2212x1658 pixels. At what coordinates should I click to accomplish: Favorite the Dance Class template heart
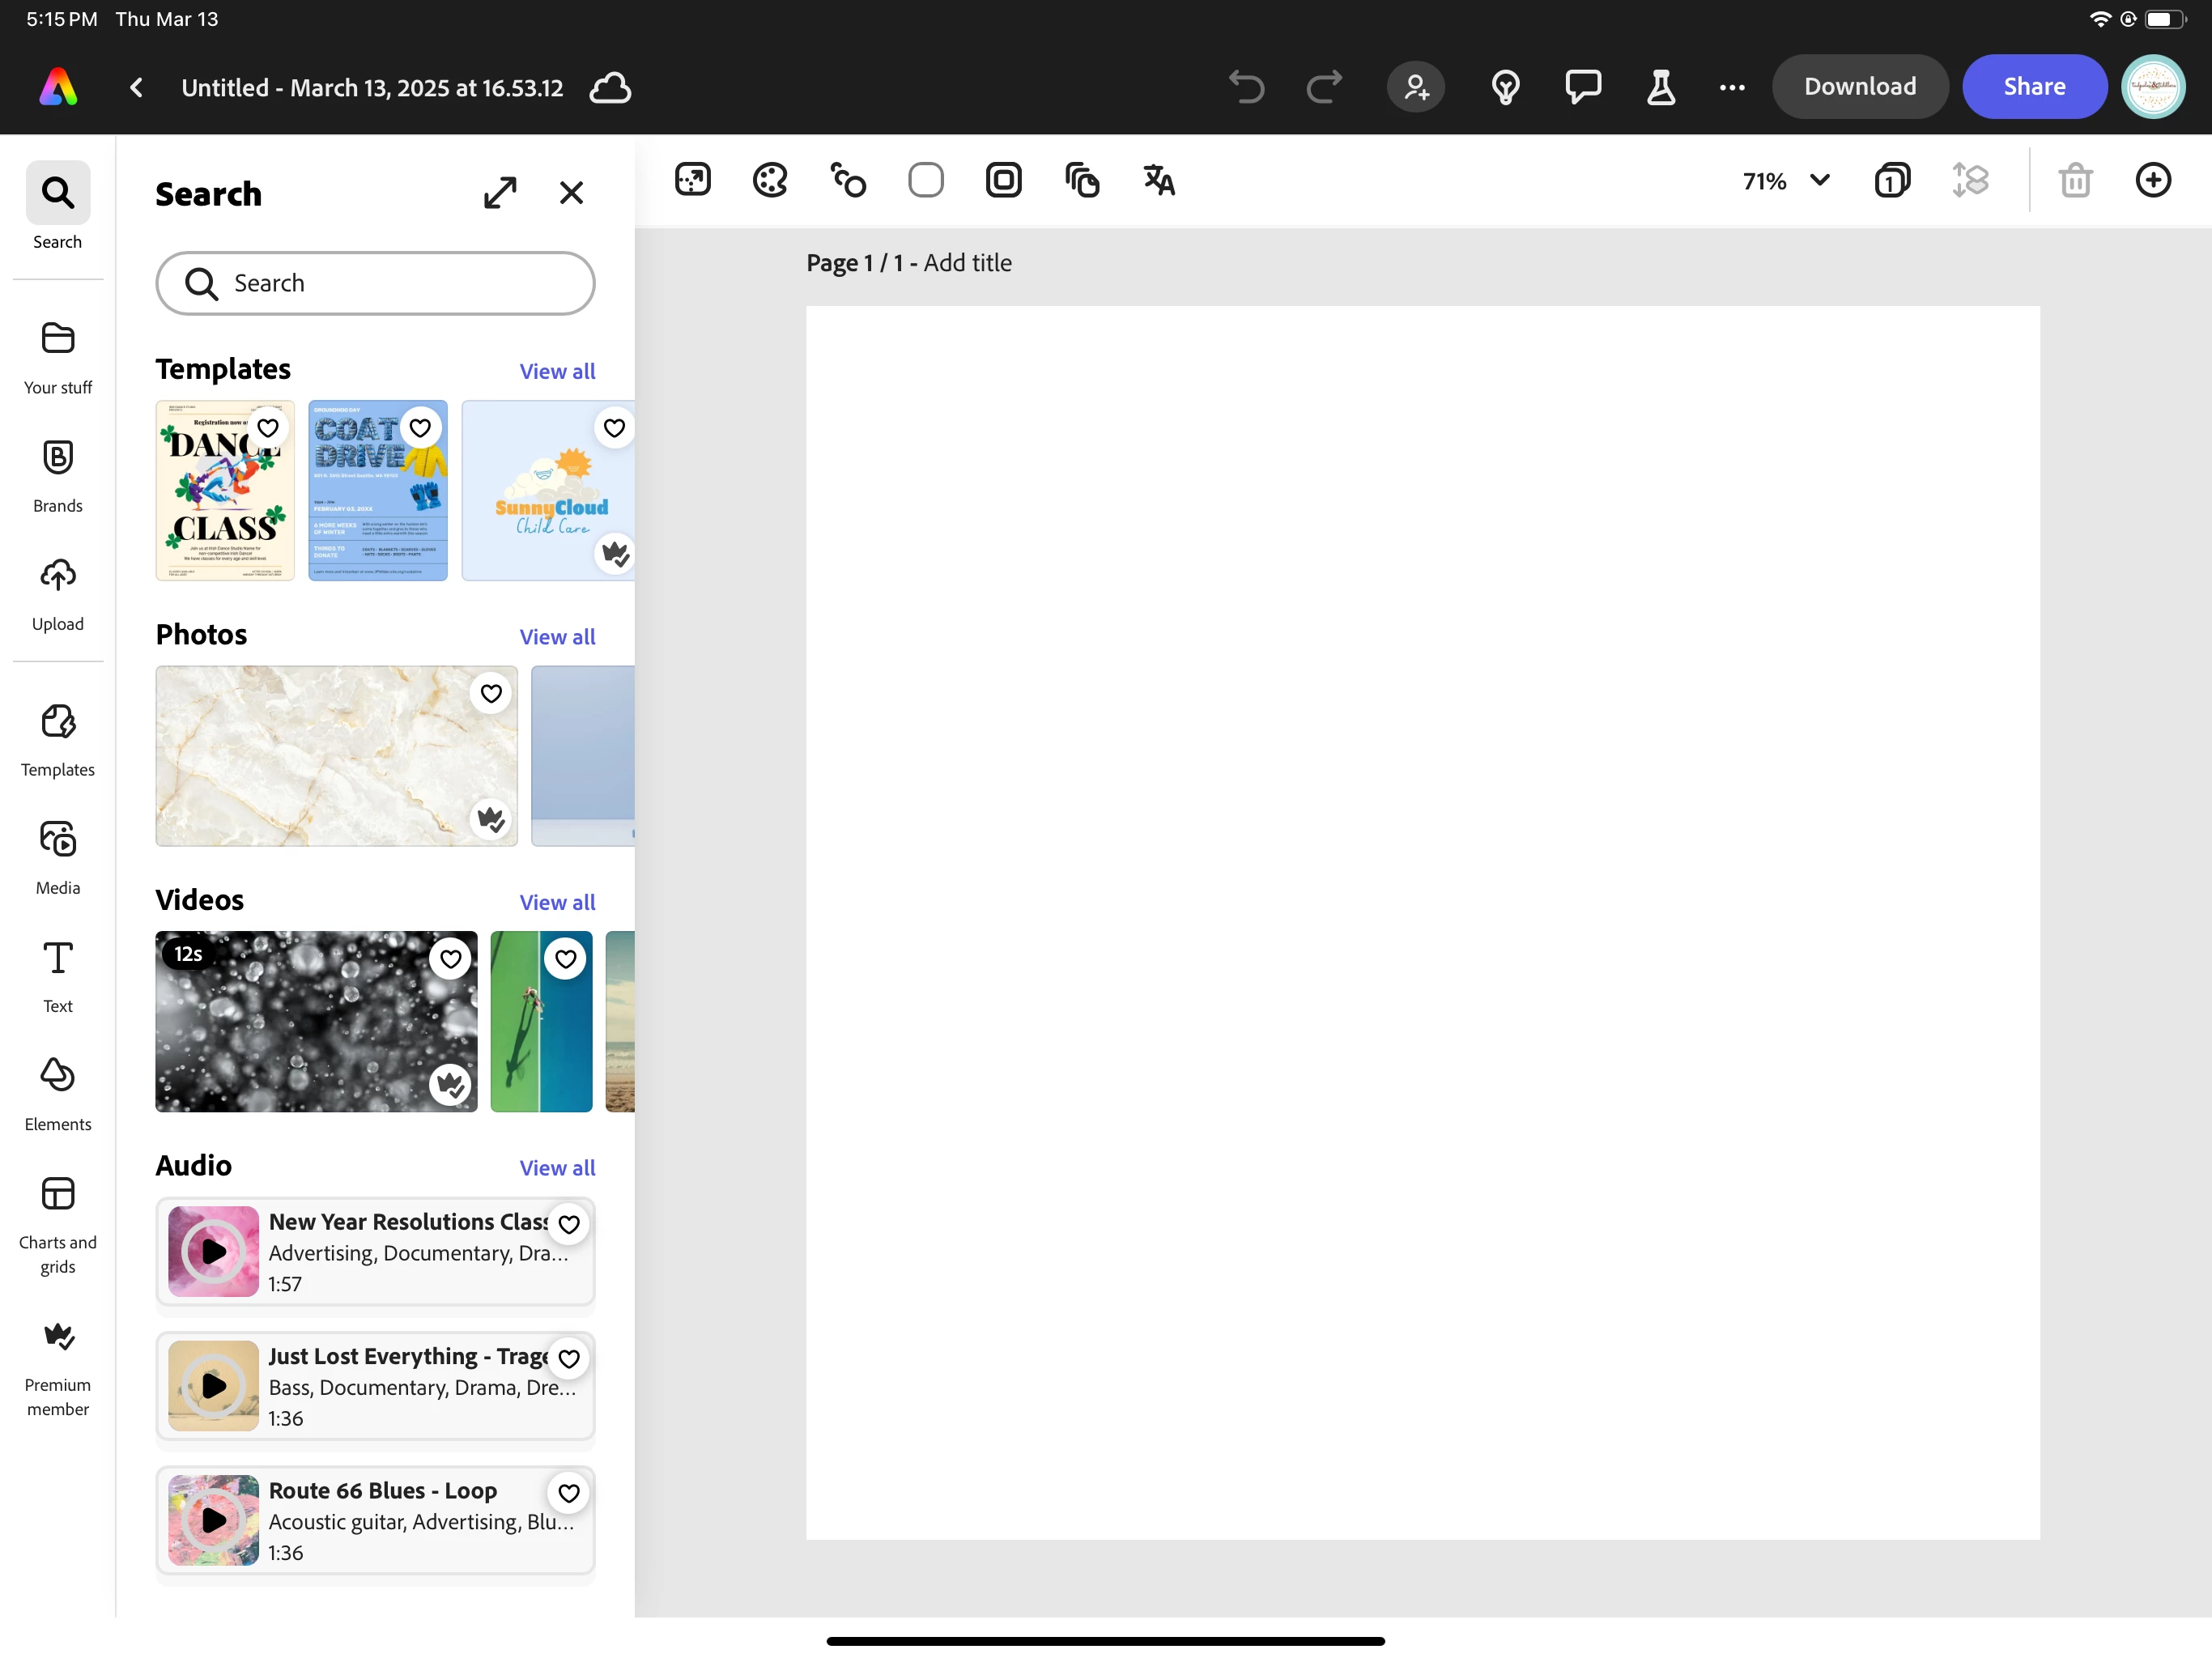(x=268, y=428)
